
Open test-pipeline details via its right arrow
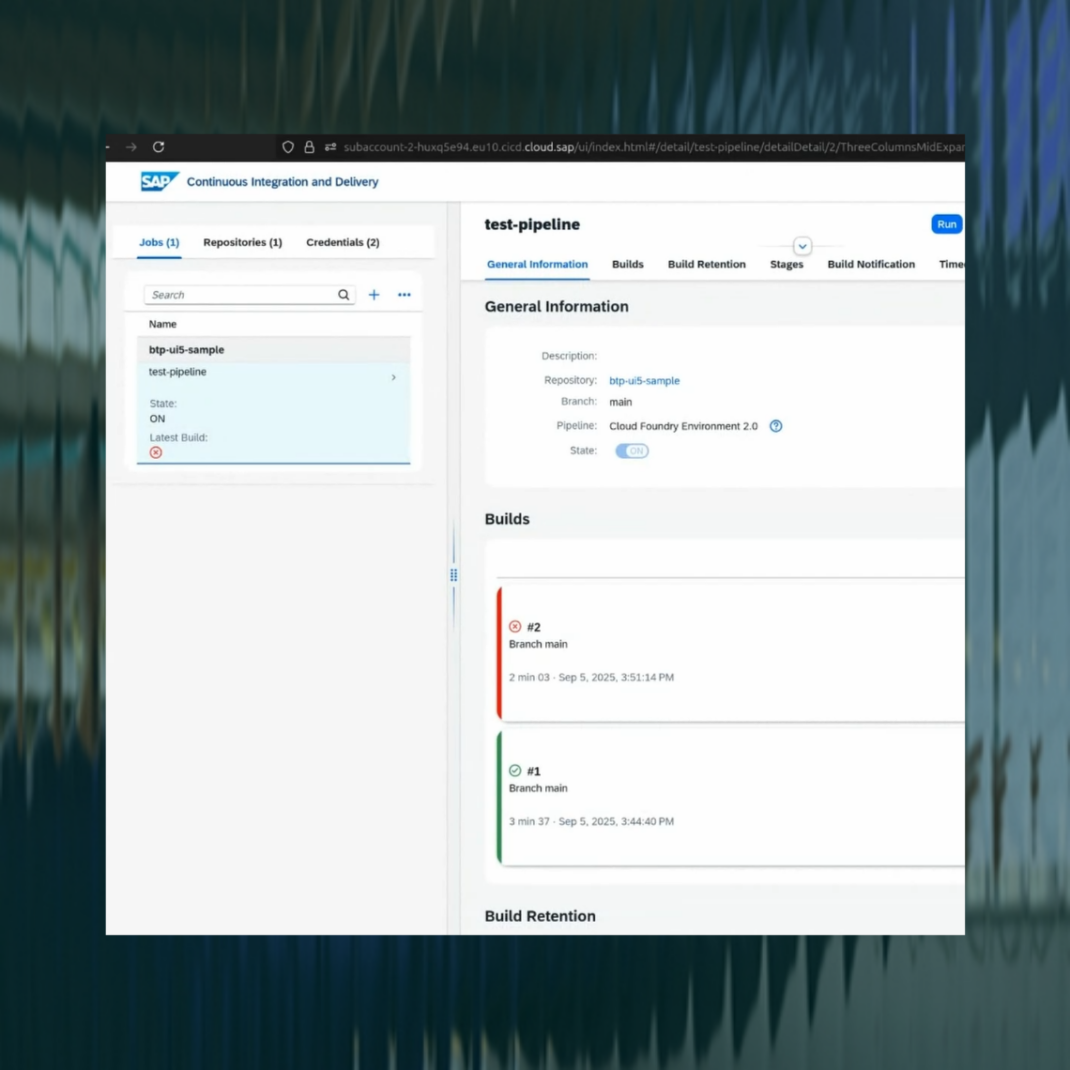pos(393,377)
